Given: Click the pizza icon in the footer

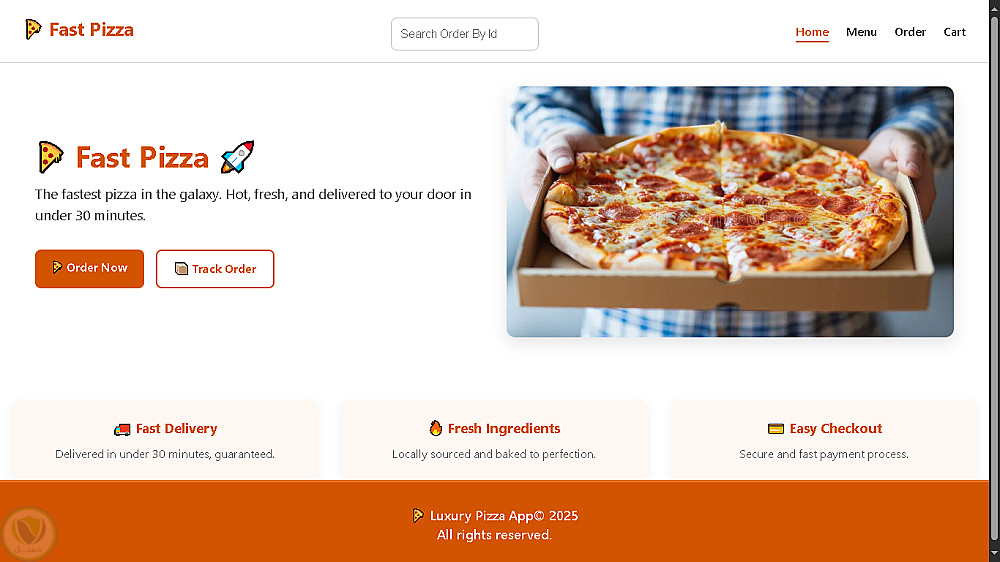Looking at the screenshot, I should [x=418, y=516].
